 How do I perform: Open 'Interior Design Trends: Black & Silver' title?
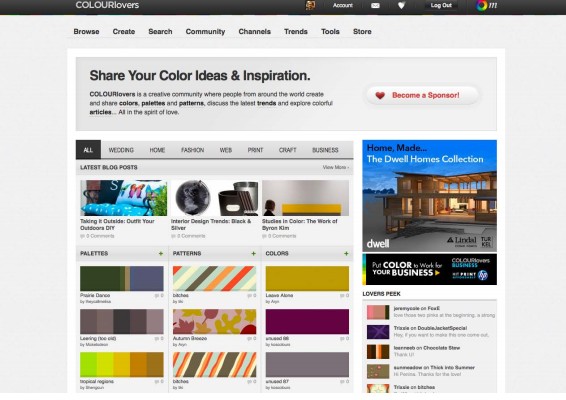(x=211, y=225)
